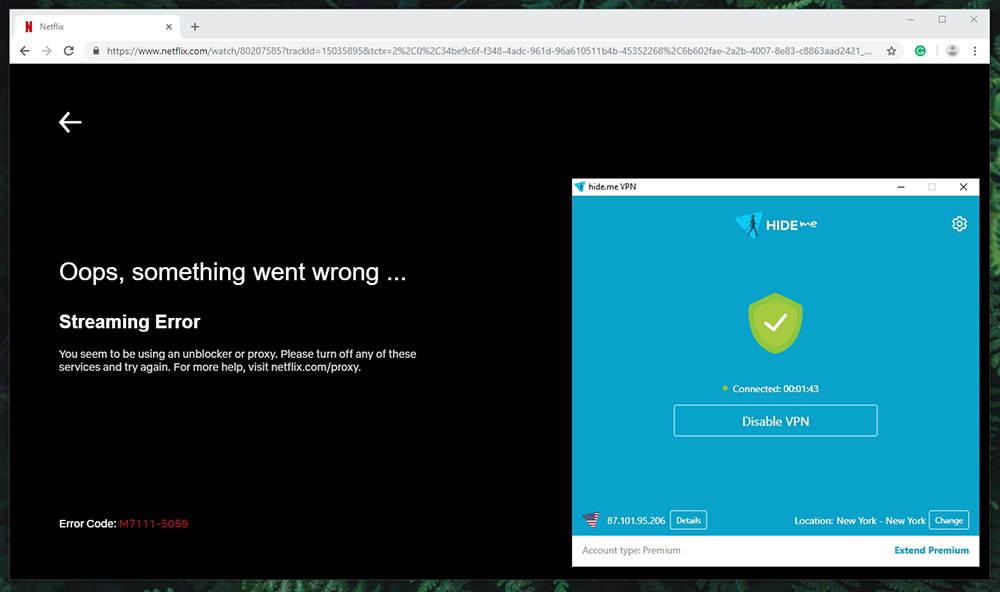Open Chrome three-dot menu
Image resolution: width=1000 pixels, height=592 pixels.
[974, 51]
